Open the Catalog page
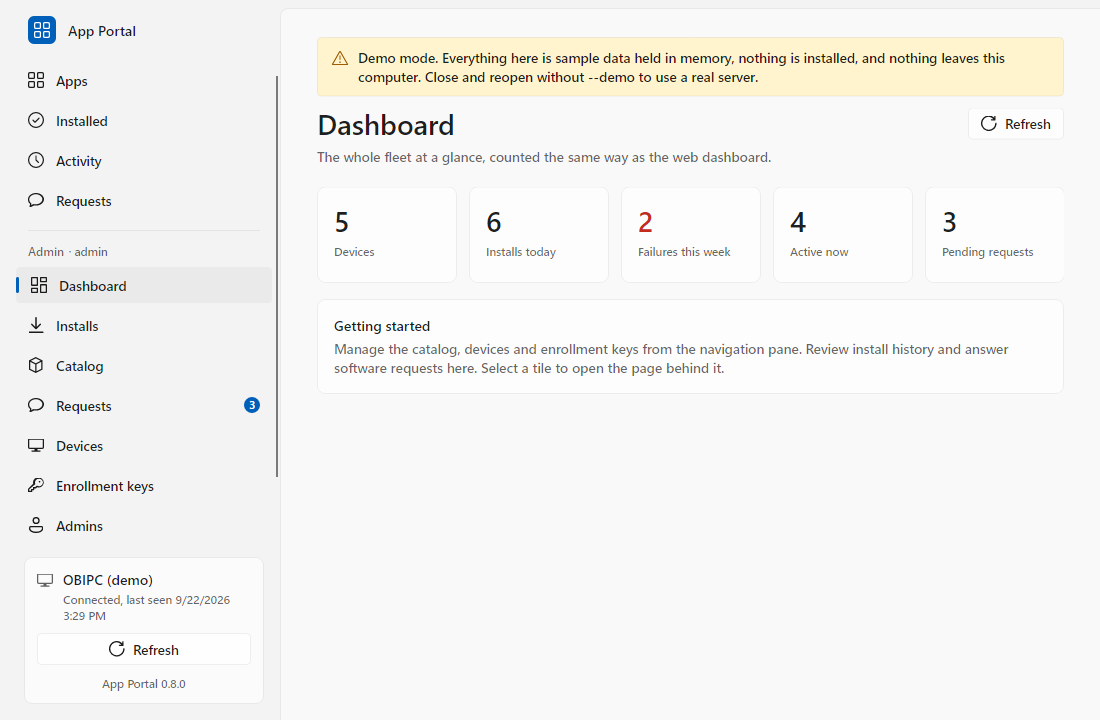 (144, 366)
